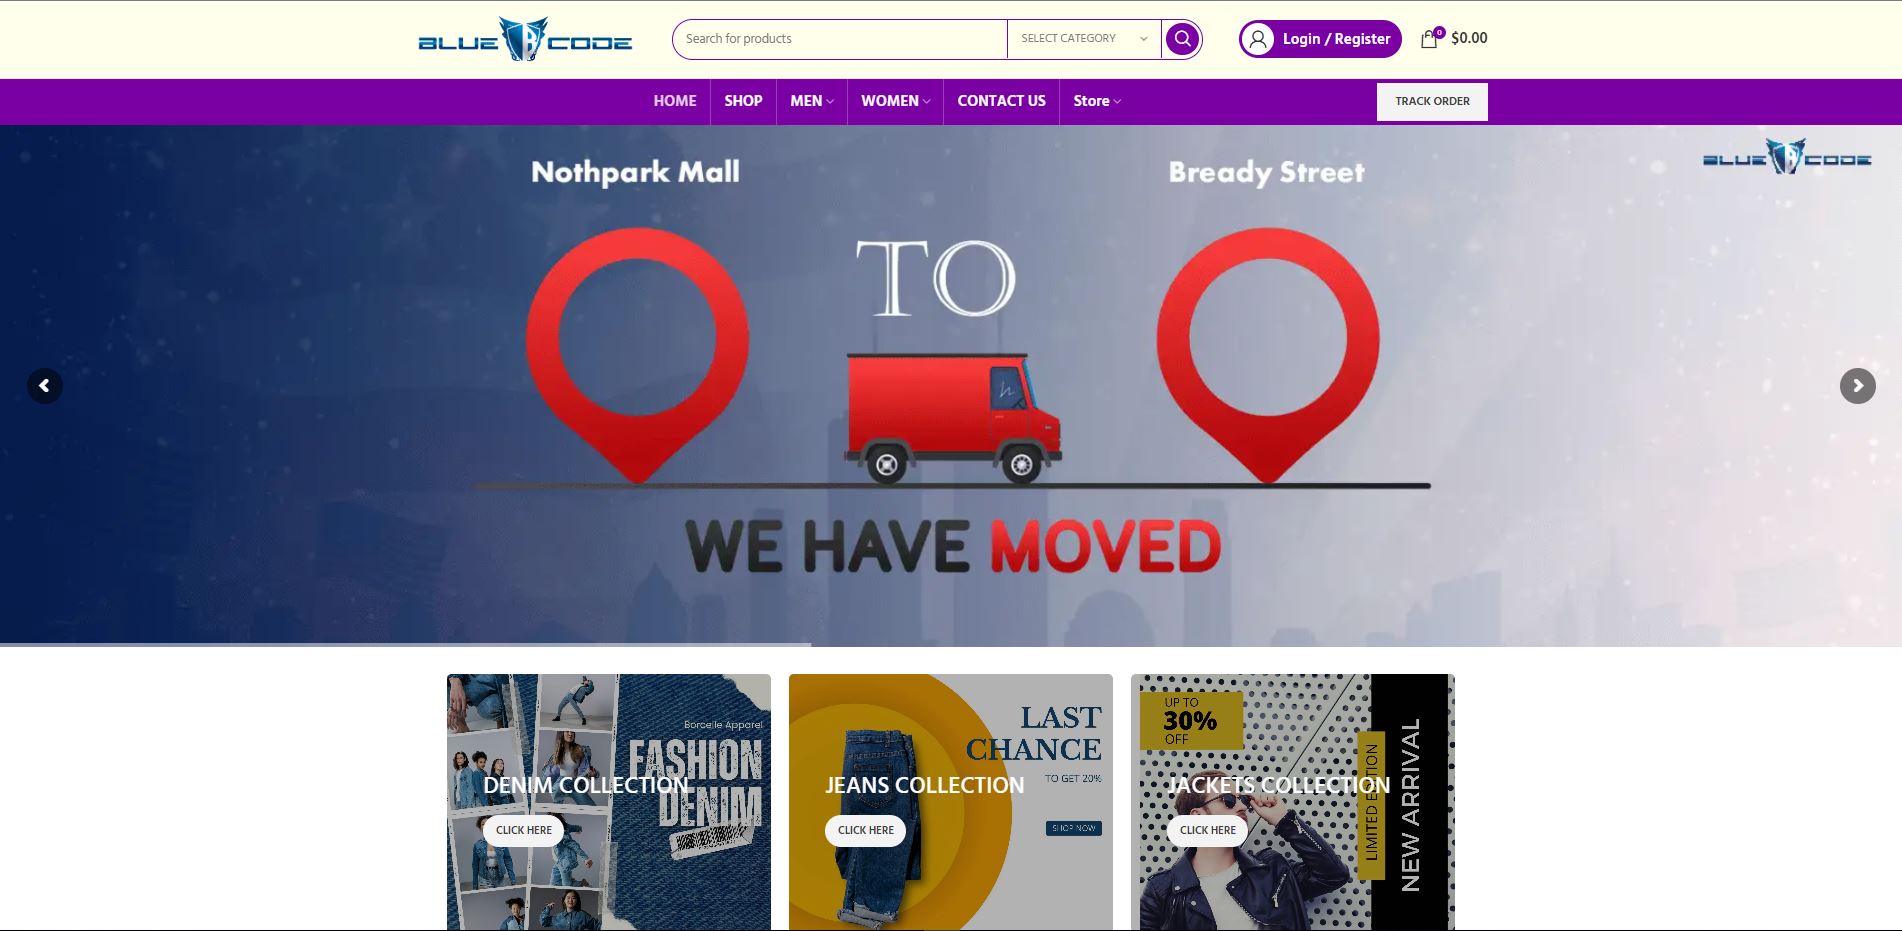Click the Blue Code header logo
The height and width of the screenshot is (931, 1902).
[x=525, y=40]
